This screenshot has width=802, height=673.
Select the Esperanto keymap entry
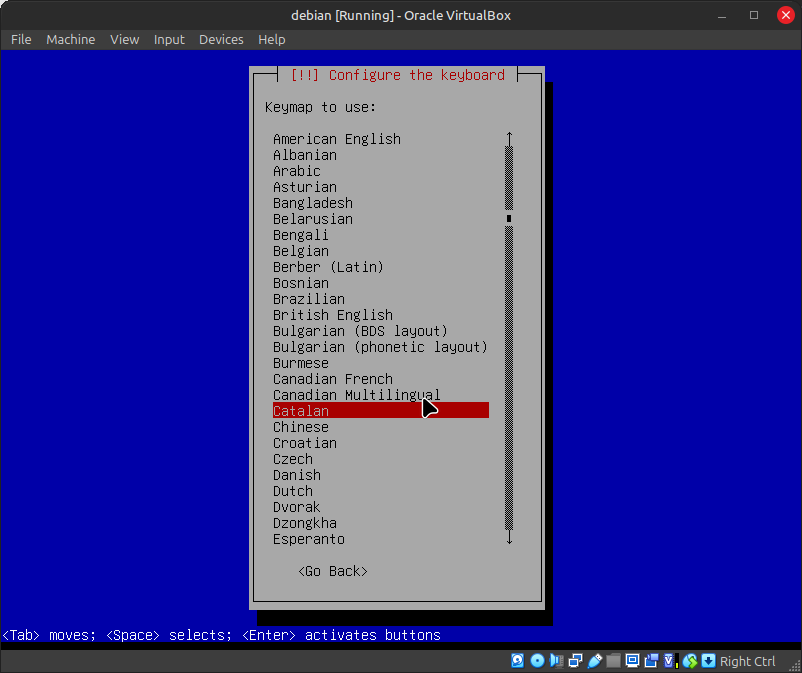coord(309,539)
